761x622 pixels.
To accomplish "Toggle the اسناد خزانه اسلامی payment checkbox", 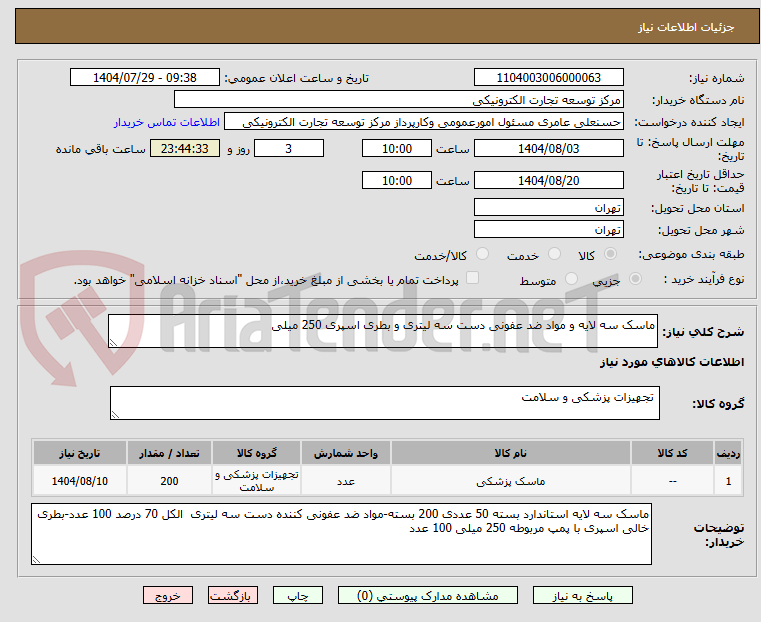I will click(x=472, y=278).
